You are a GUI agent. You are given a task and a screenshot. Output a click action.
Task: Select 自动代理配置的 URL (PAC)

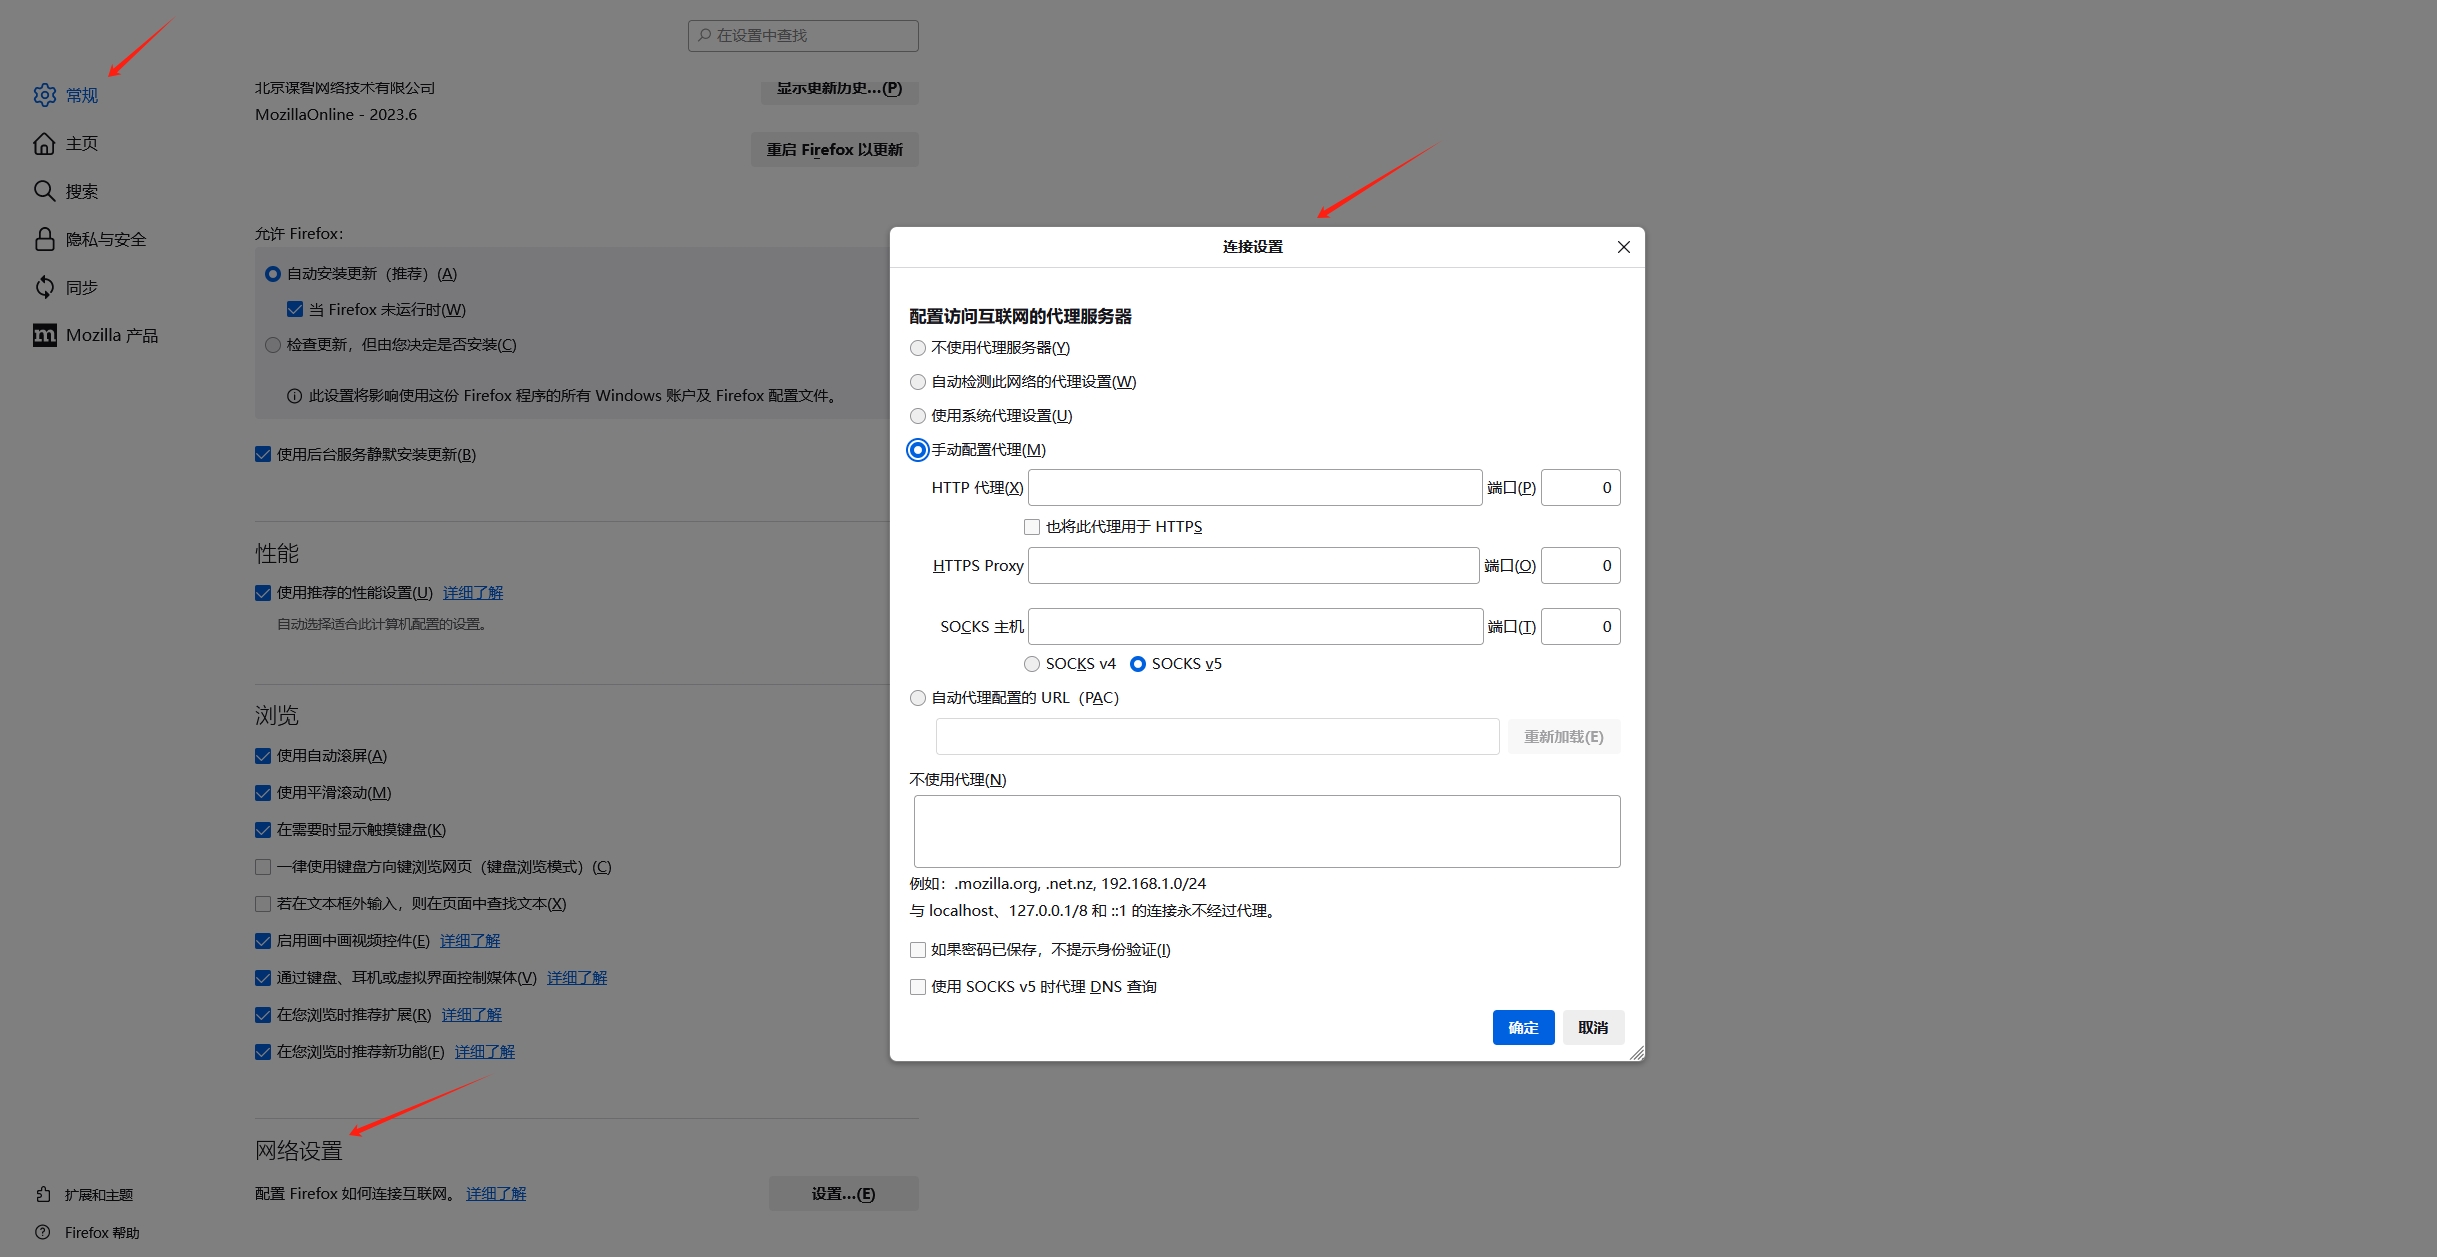tap(918, 697)
